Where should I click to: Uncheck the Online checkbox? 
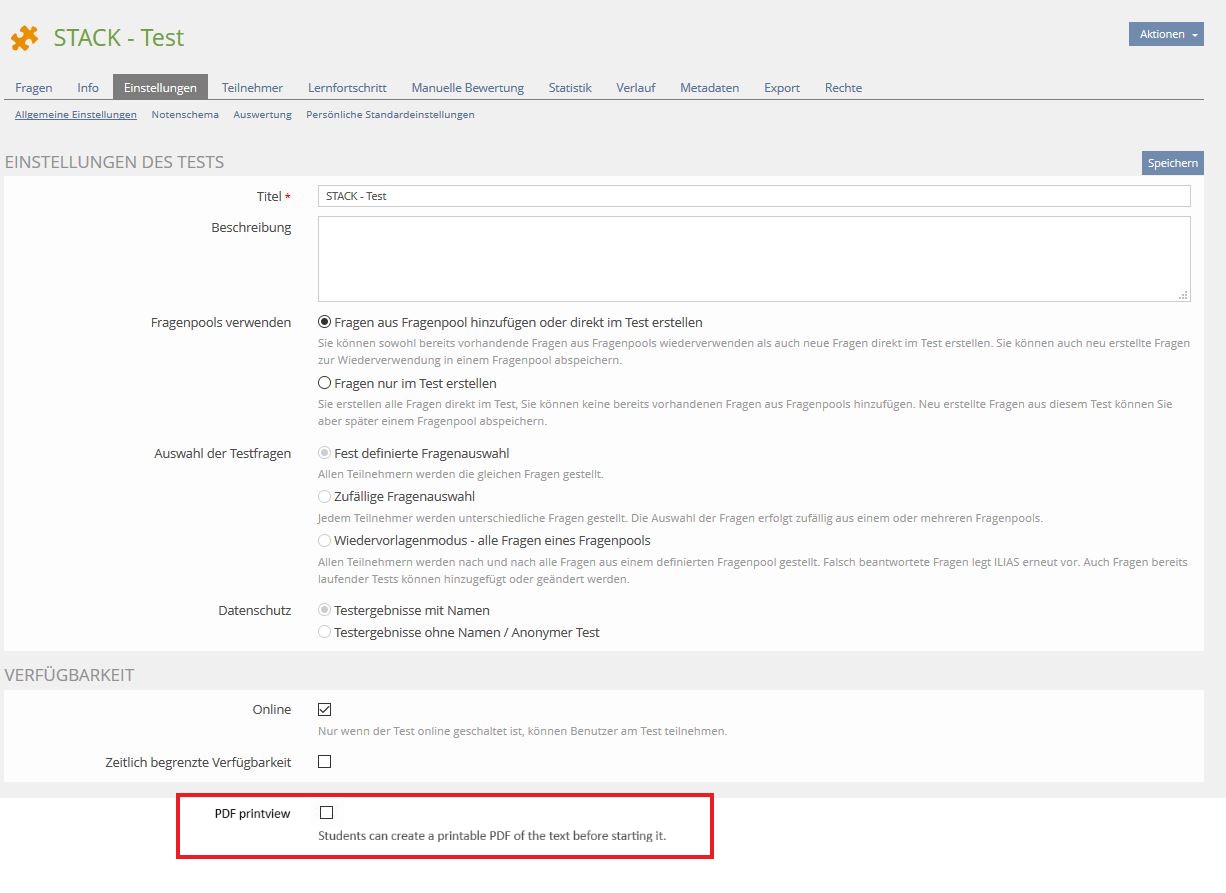pos(324,710)
